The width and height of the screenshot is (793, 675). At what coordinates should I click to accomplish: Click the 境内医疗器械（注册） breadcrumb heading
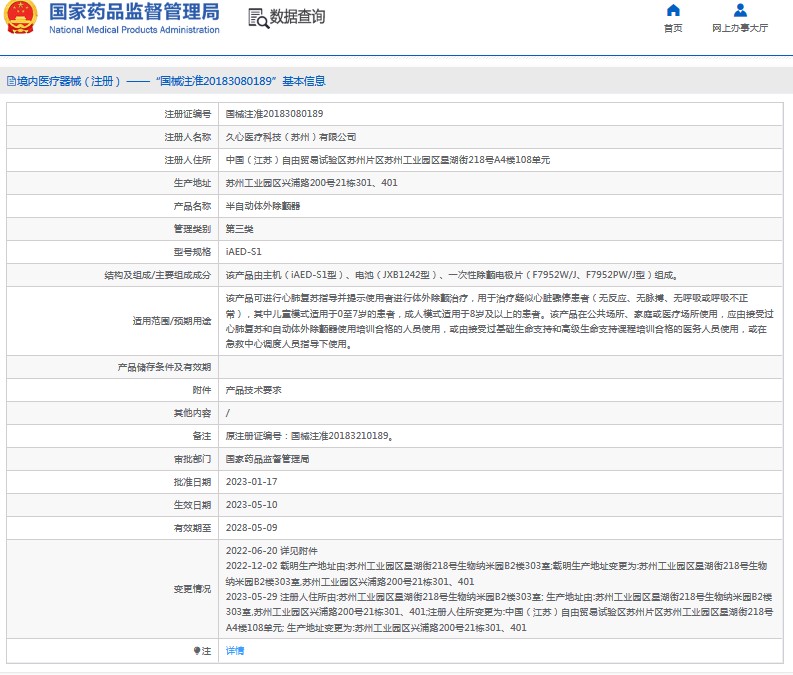[69, 81]
